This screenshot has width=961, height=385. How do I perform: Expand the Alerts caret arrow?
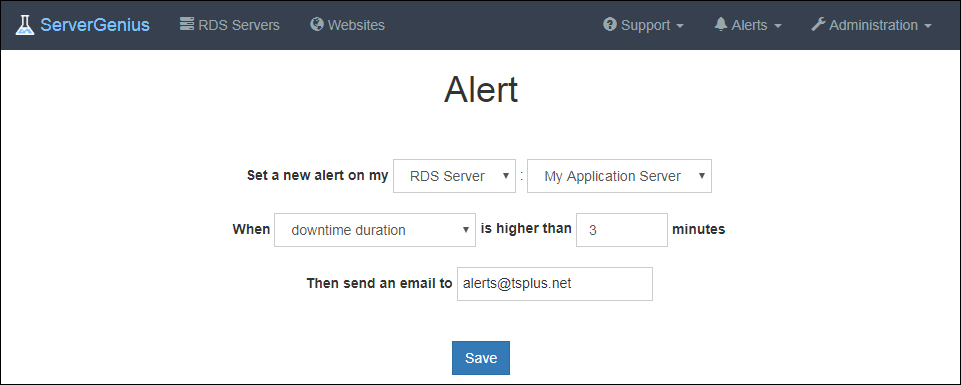point(778,26)
